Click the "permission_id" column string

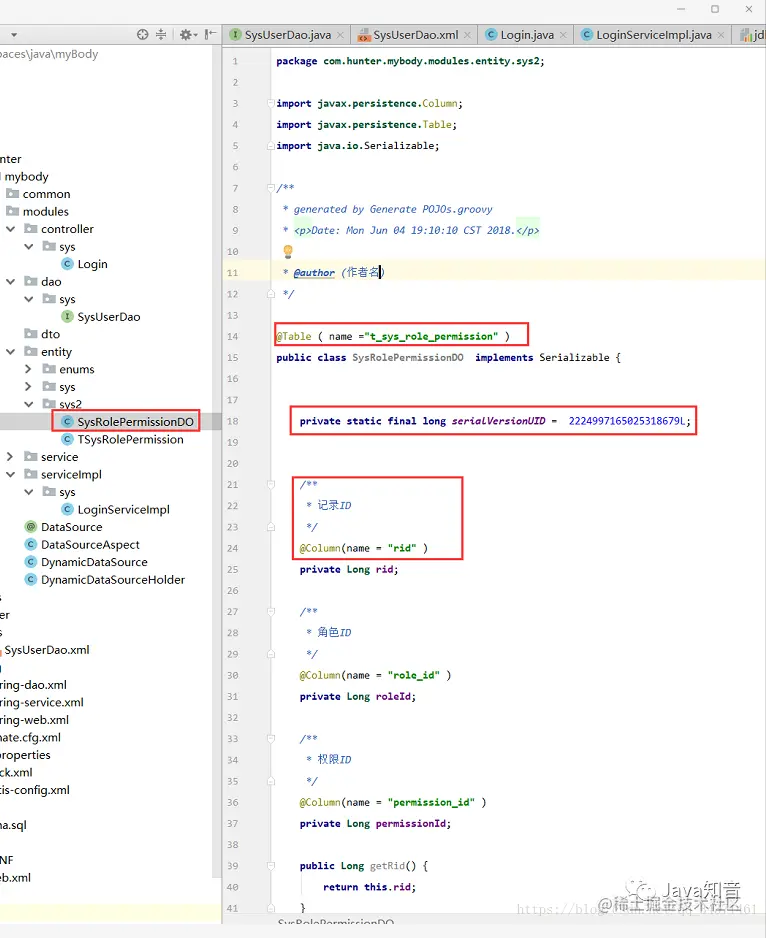tap(431, 802)
